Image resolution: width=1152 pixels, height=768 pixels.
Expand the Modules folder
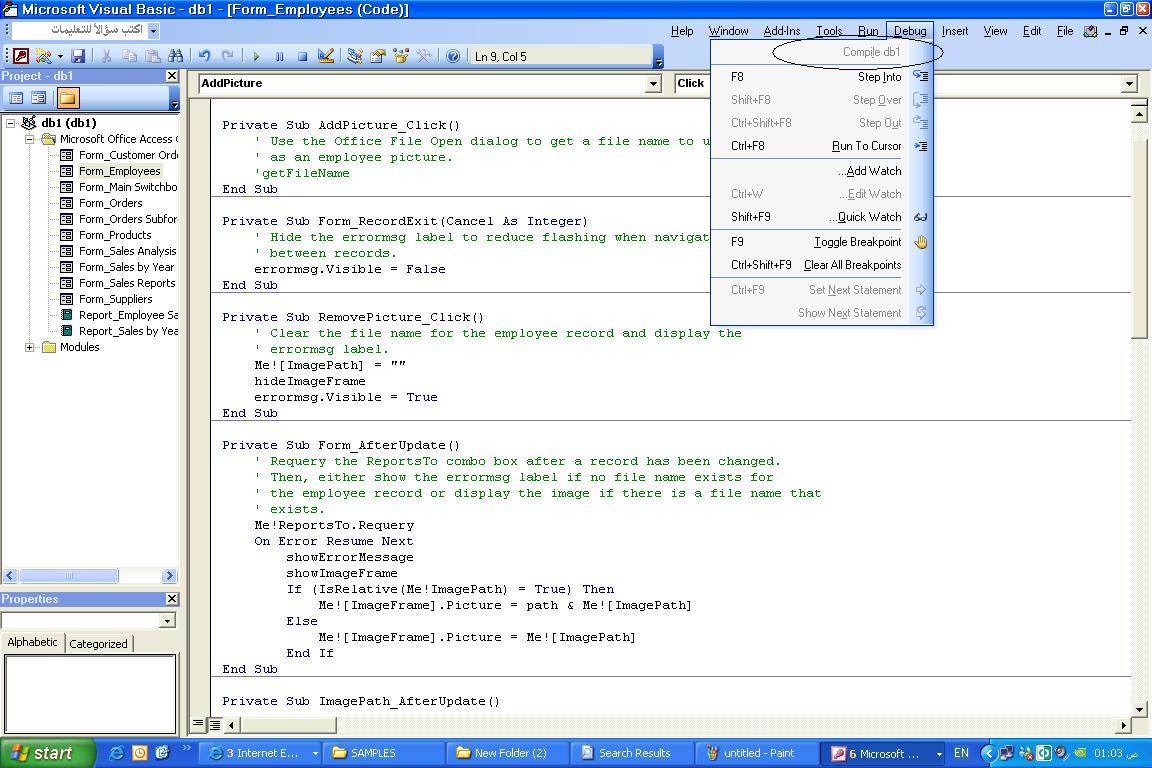pos(29,347)
